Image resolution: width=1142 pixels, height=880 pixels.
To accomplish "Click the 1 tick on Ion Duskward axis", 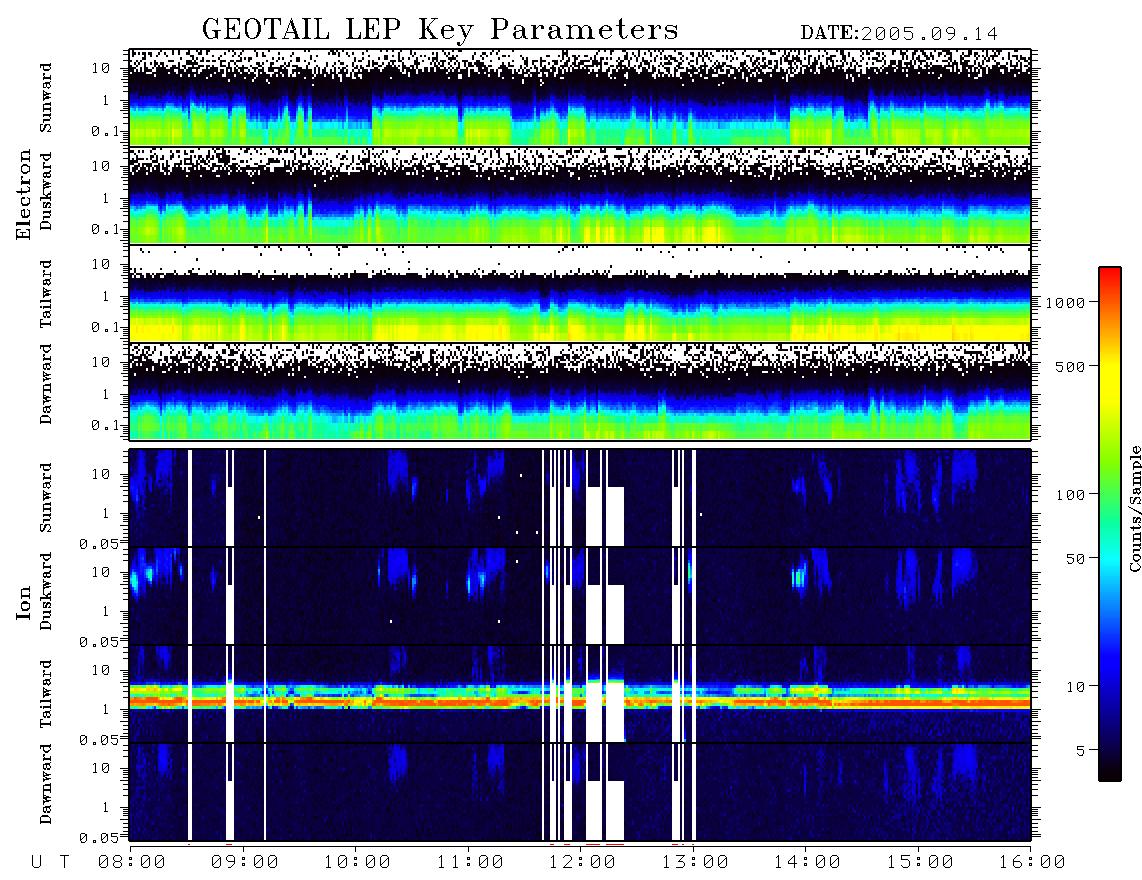I will [106, 611].
